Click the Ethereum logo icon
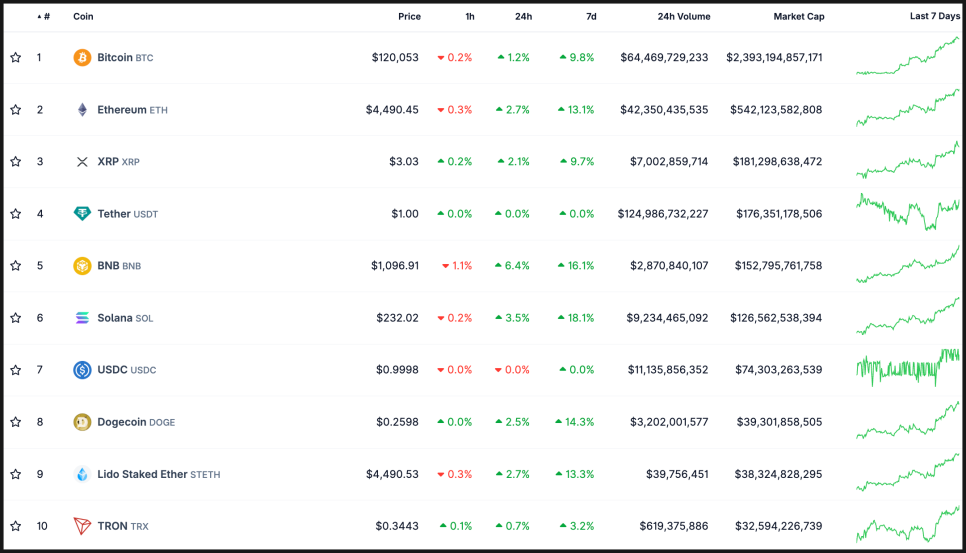966x553 pixels. point(82,110)
